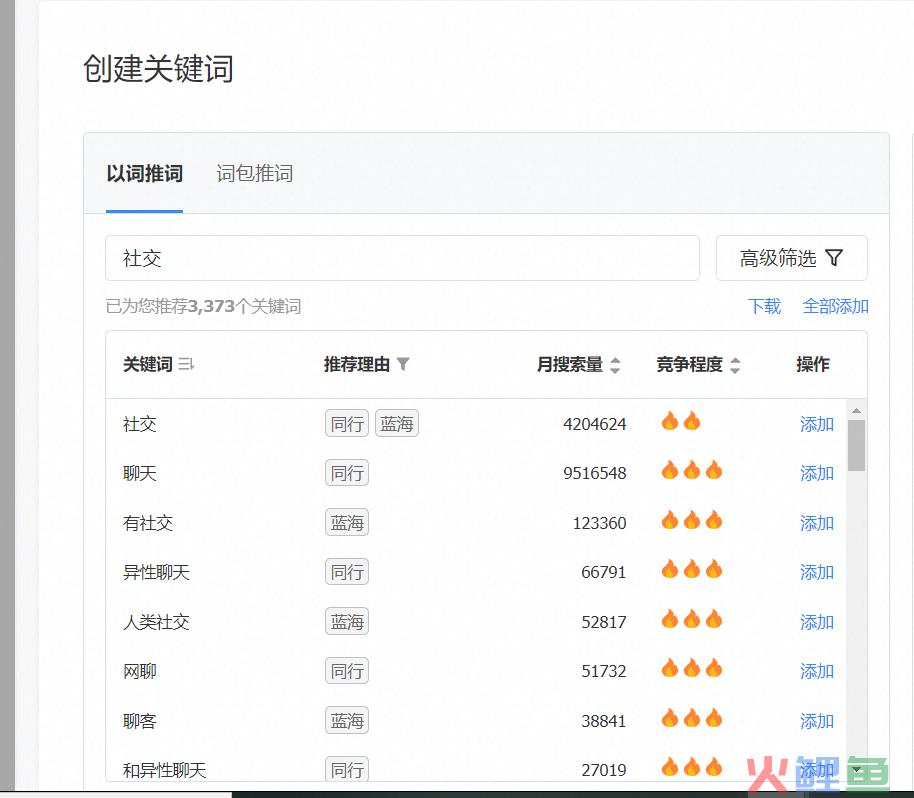
Task: Switch to the 词包推词 tab
Action: (255, 174)
